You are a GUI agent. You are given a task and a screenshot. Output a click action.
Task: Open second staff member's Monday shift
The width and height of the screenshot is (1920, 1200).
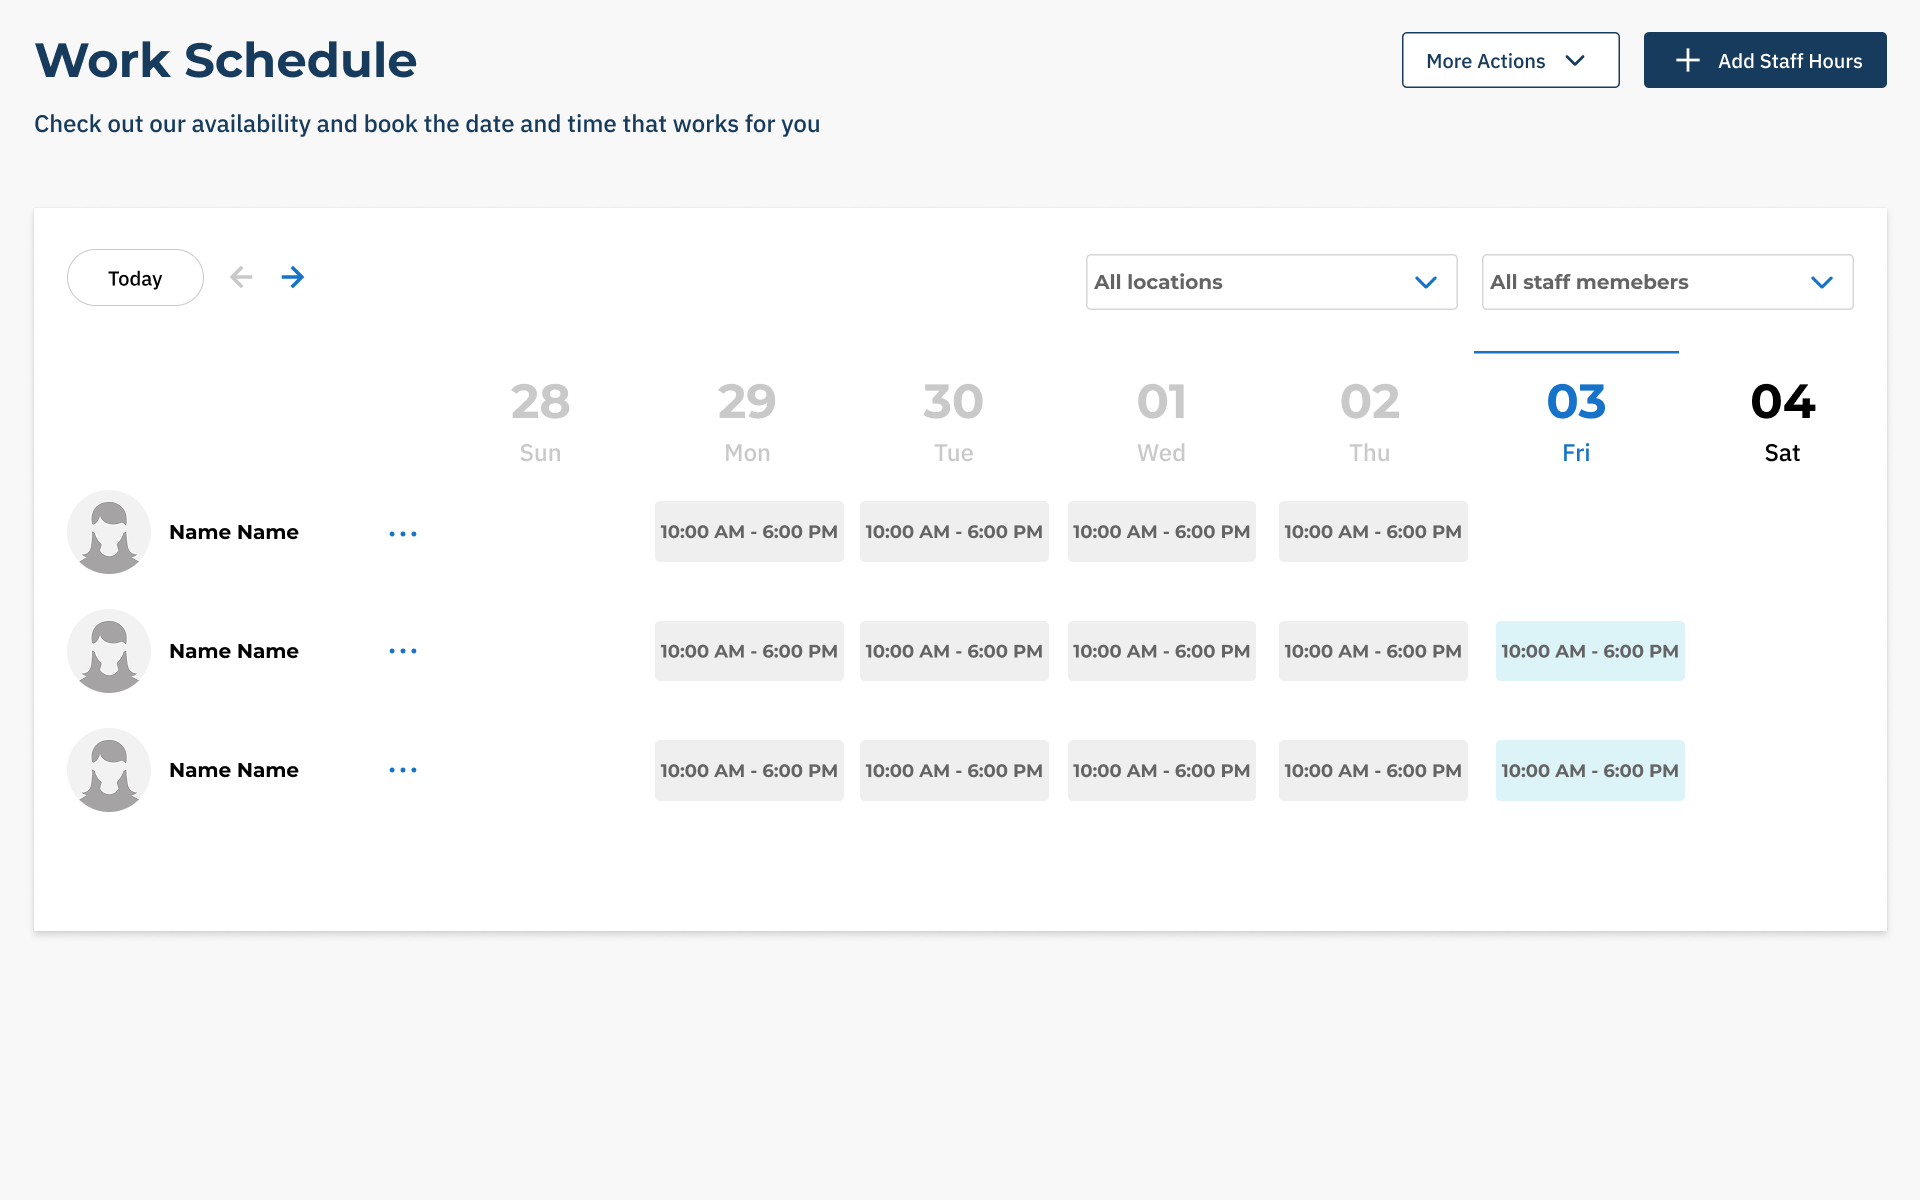[x=749, y=651]
